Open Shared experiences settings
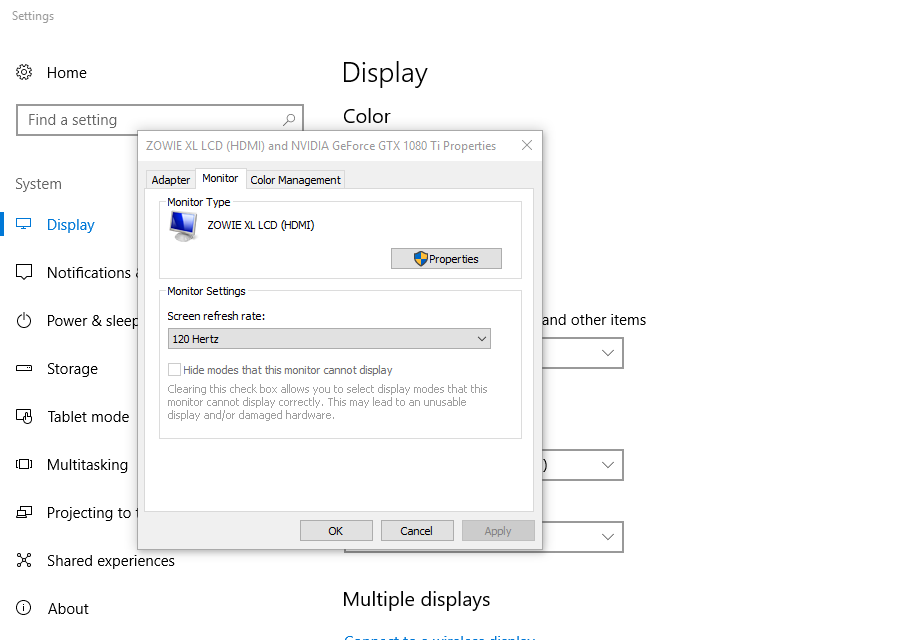The image size is (916, 640). (111, 561)
